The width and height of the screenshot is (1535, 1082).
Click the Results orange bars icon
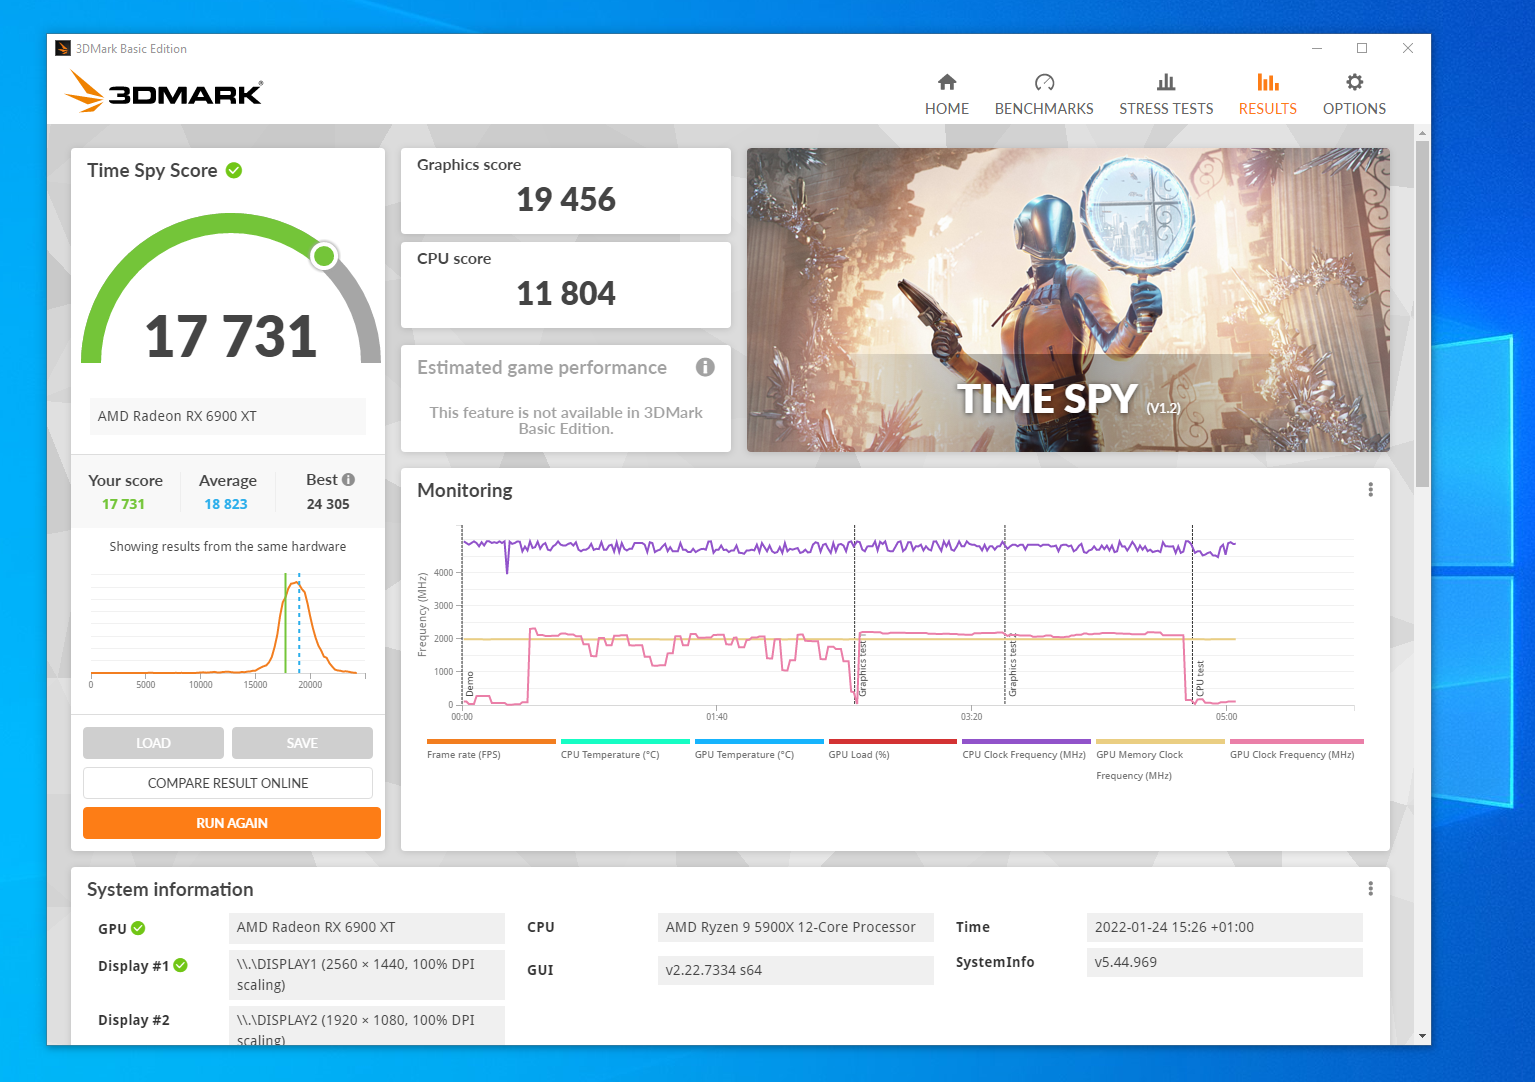pyautogui.click(x=1268, y=82)
